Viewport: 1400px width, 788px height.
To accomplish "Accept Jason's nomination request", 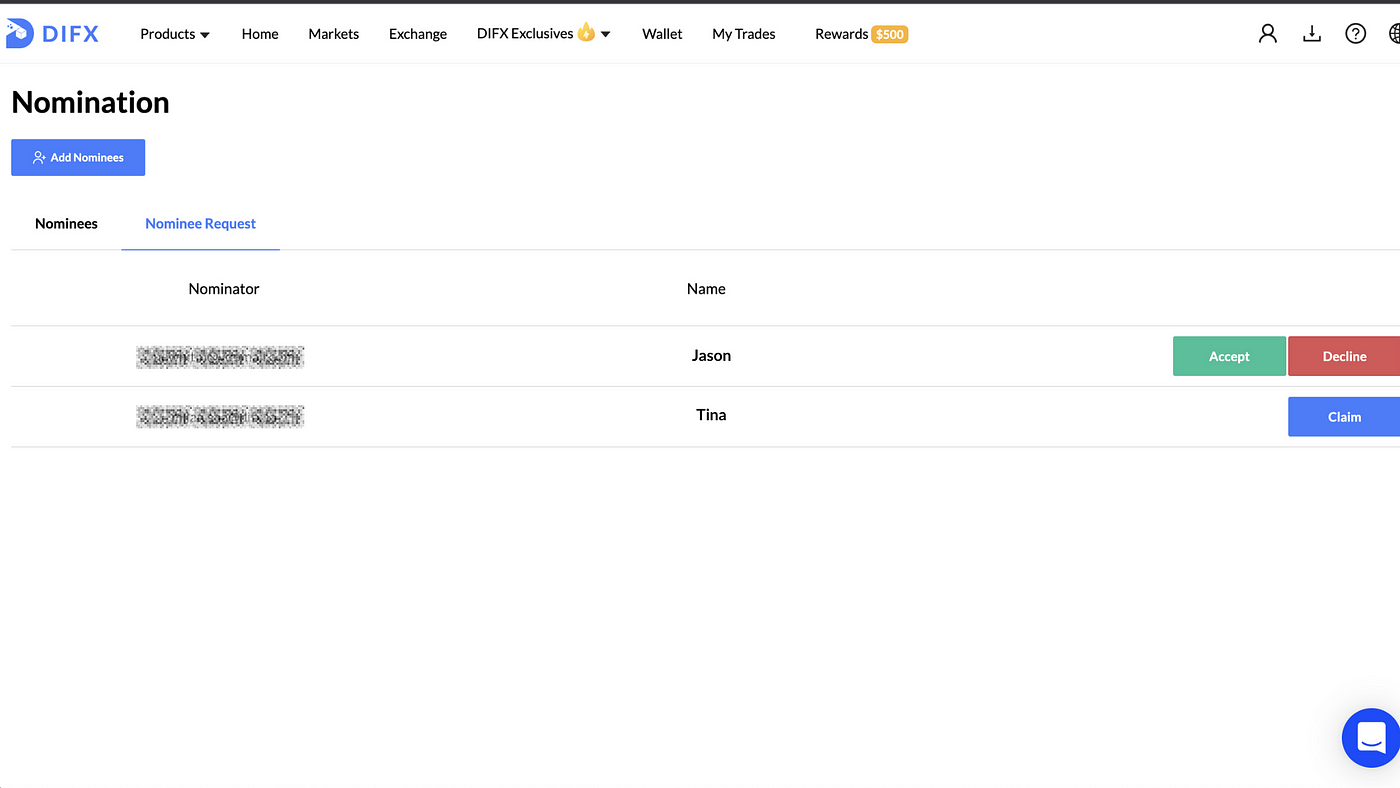I will click(x=1229, y=356).
